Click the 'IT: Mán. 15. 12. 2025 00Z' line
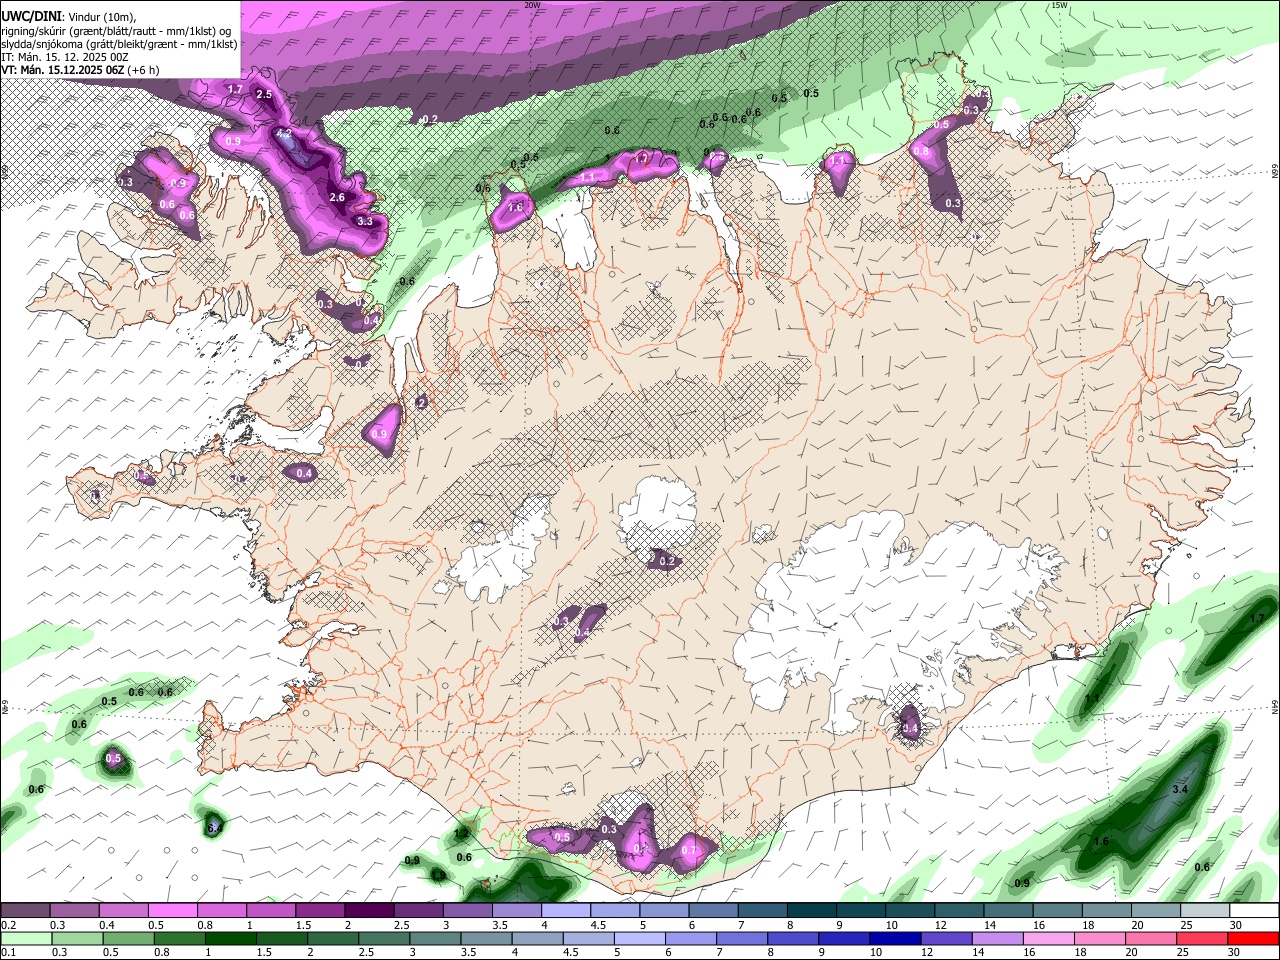 (64, 57)
